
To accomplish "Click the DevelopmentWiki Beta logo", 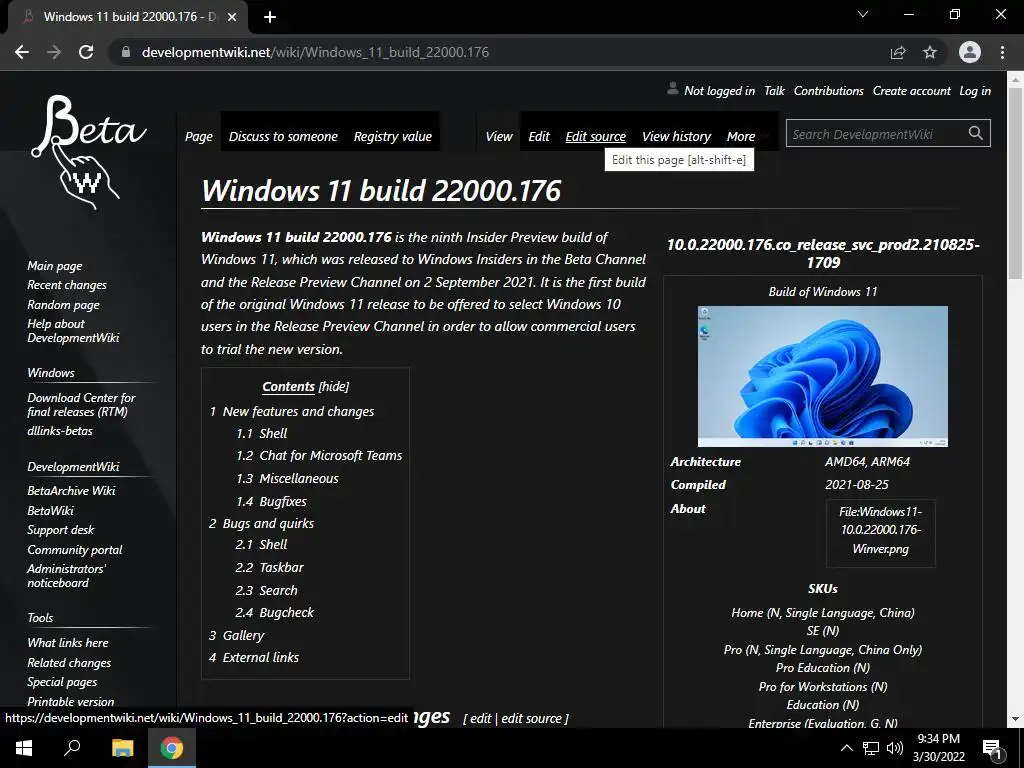I will pyautogui.click(x=89, y=152).
